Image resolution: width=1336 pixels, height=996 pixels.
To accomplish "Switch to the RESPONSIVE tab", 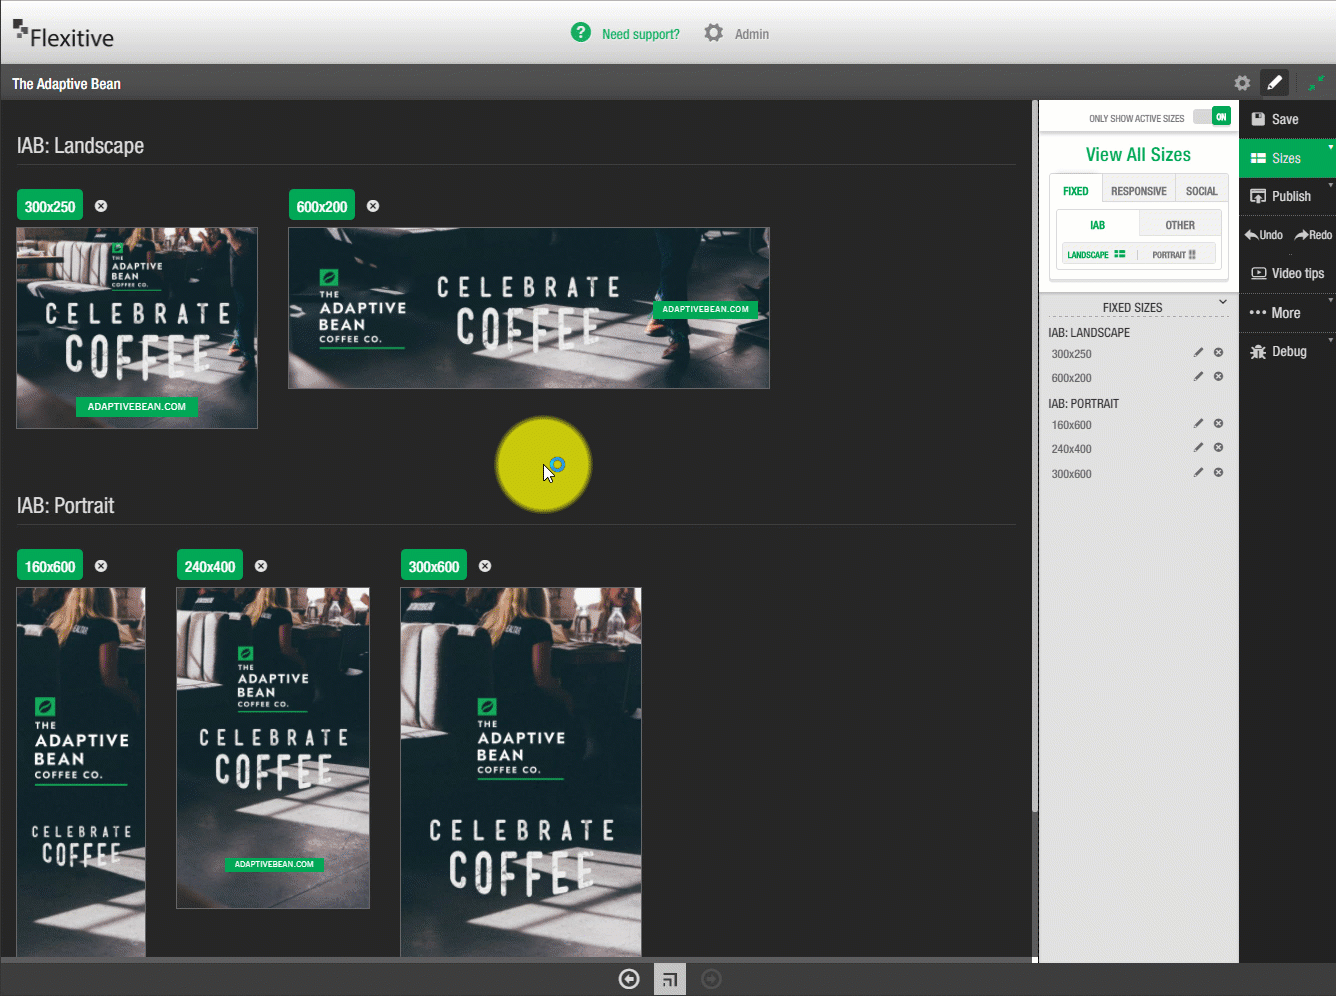I will (x=1139, y=191).
